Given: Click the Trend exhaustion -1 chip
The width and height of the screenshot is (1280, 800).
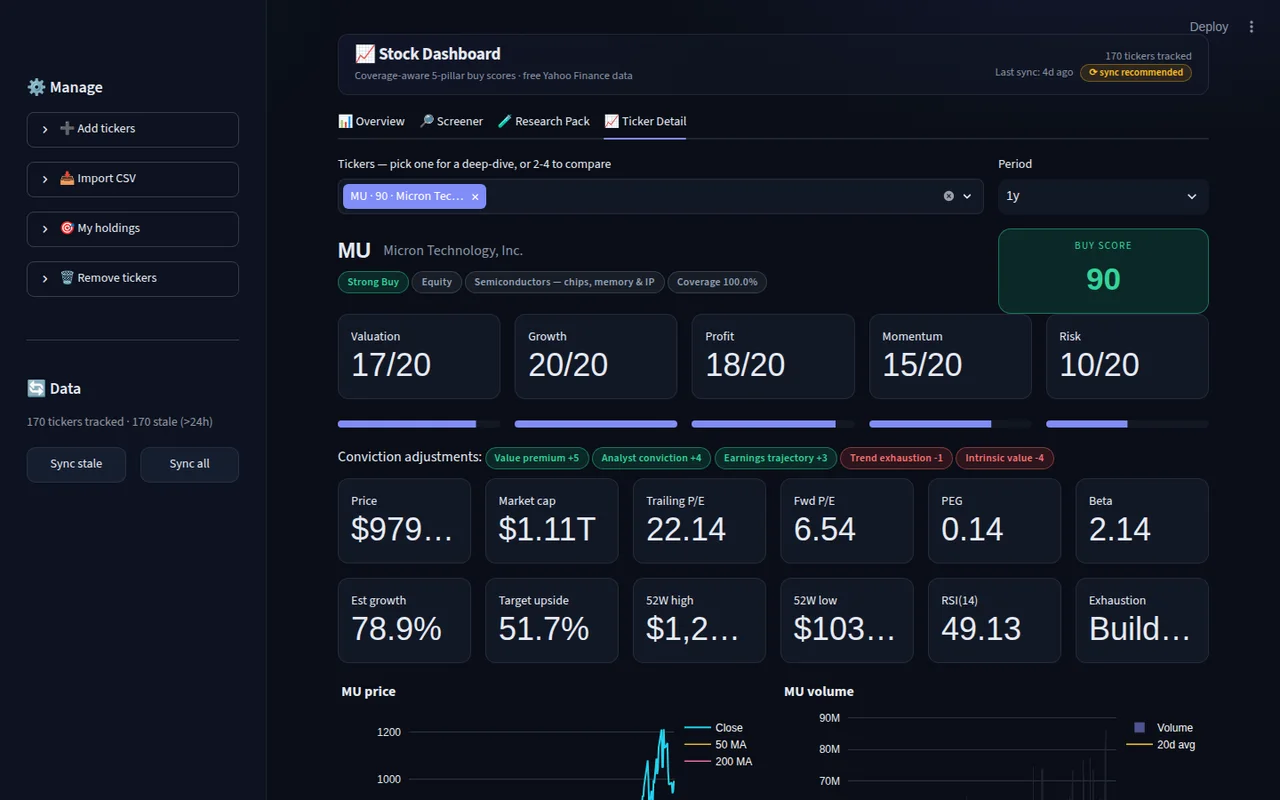Looking at the screenshot, I should (896, 458).
